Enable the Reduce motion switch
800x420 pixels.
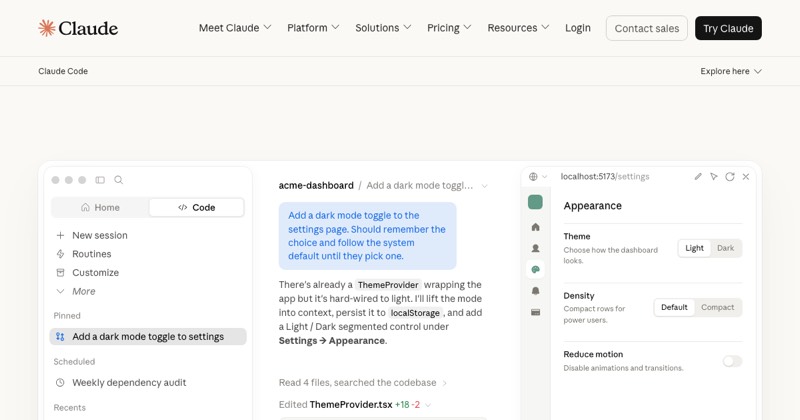[x=732, y=361]
